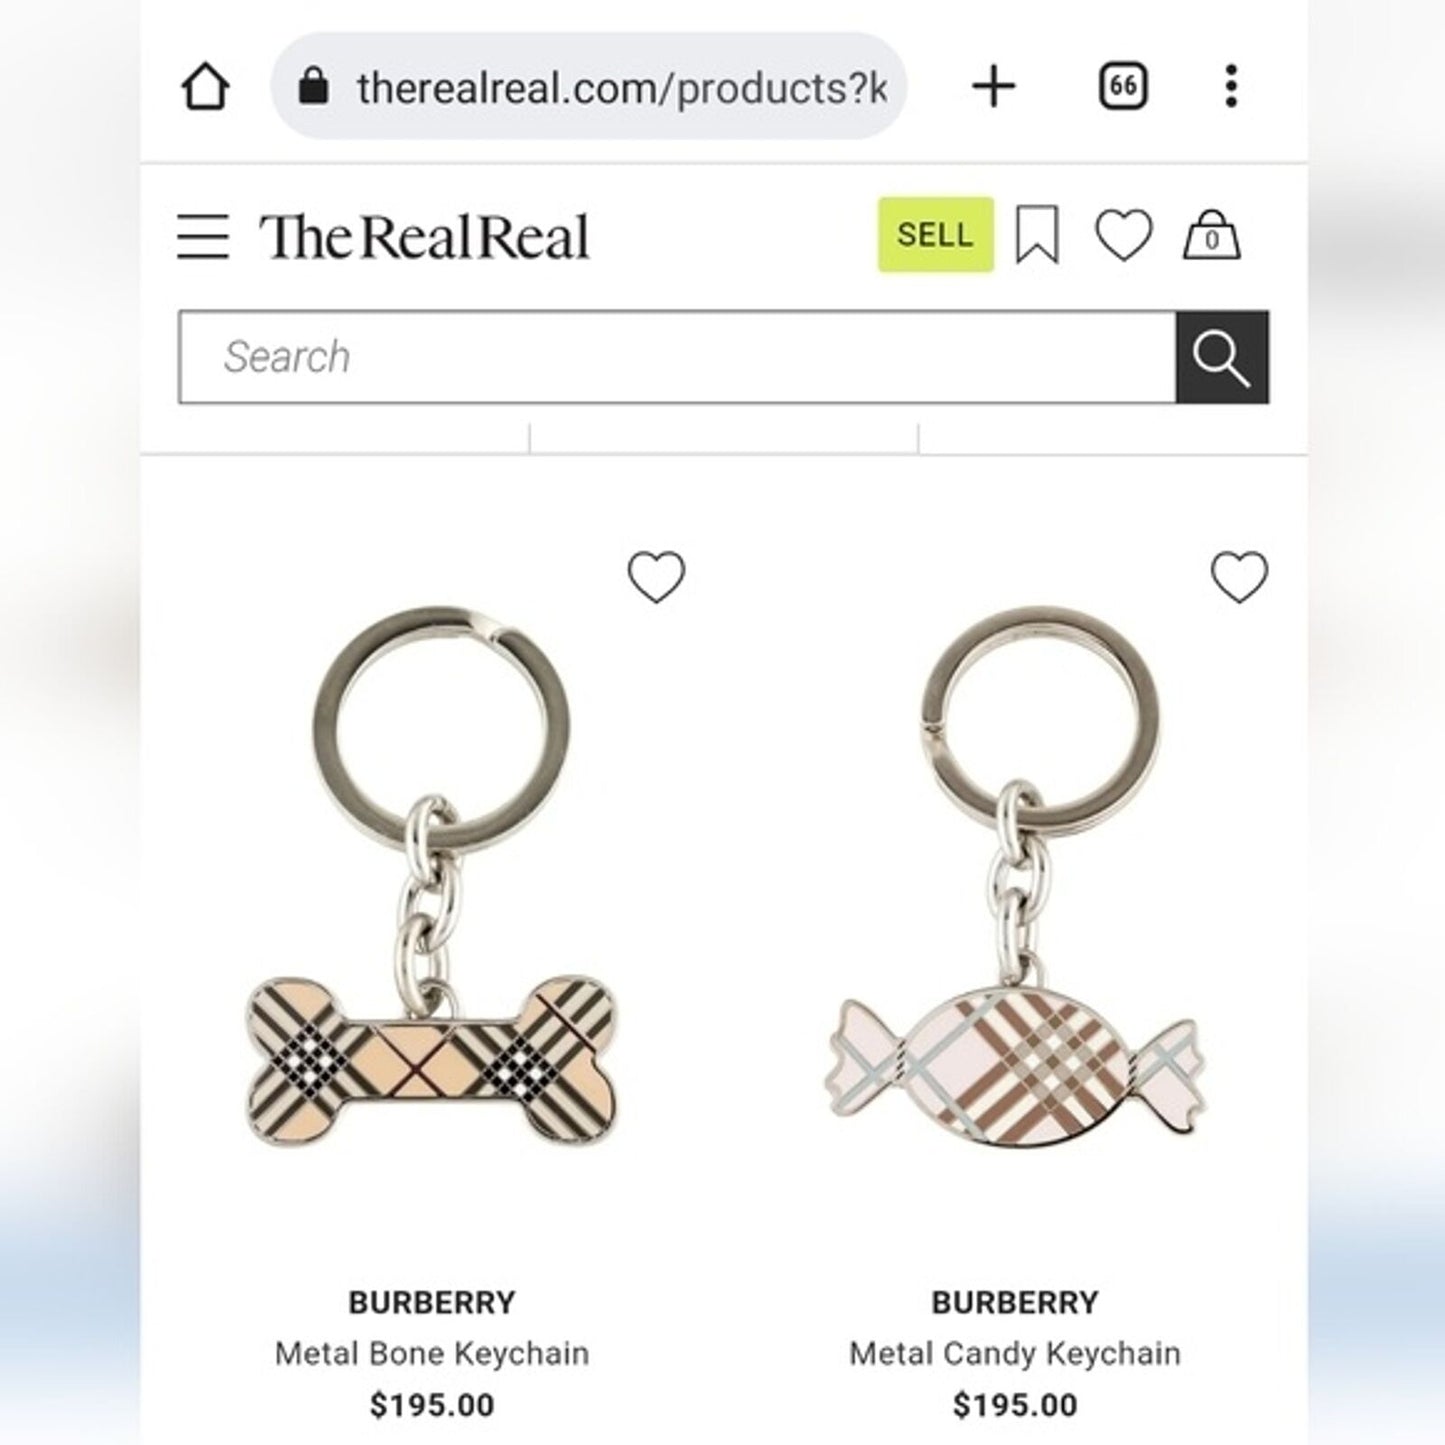Click The RealReal logo
1445x1445 pixels.
coord(425,237)
